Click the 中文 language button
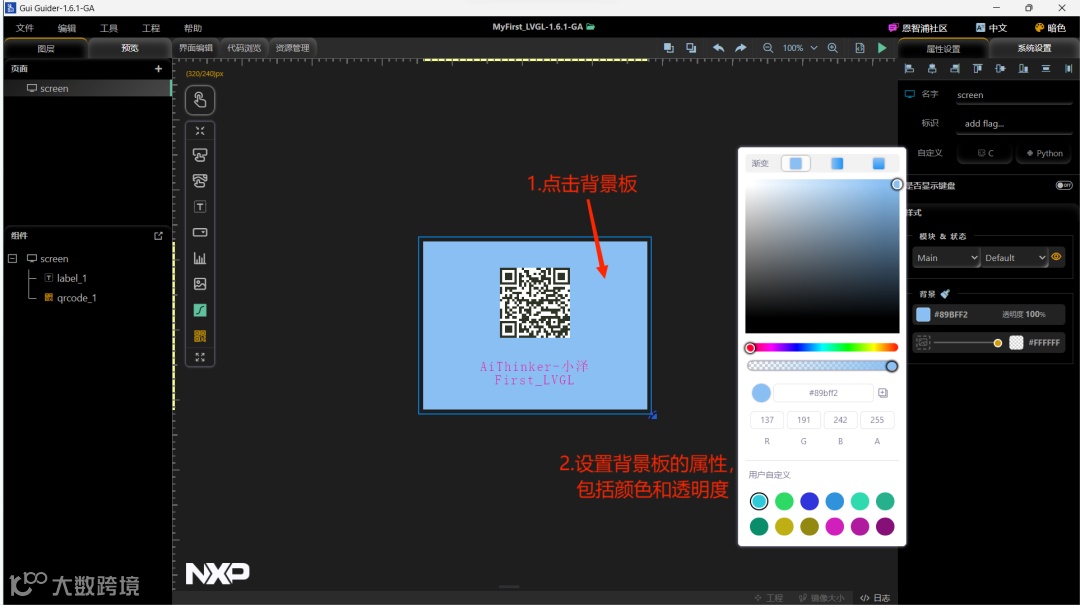This screenshot has width=1080, height=605. click(x=991, y=27)
